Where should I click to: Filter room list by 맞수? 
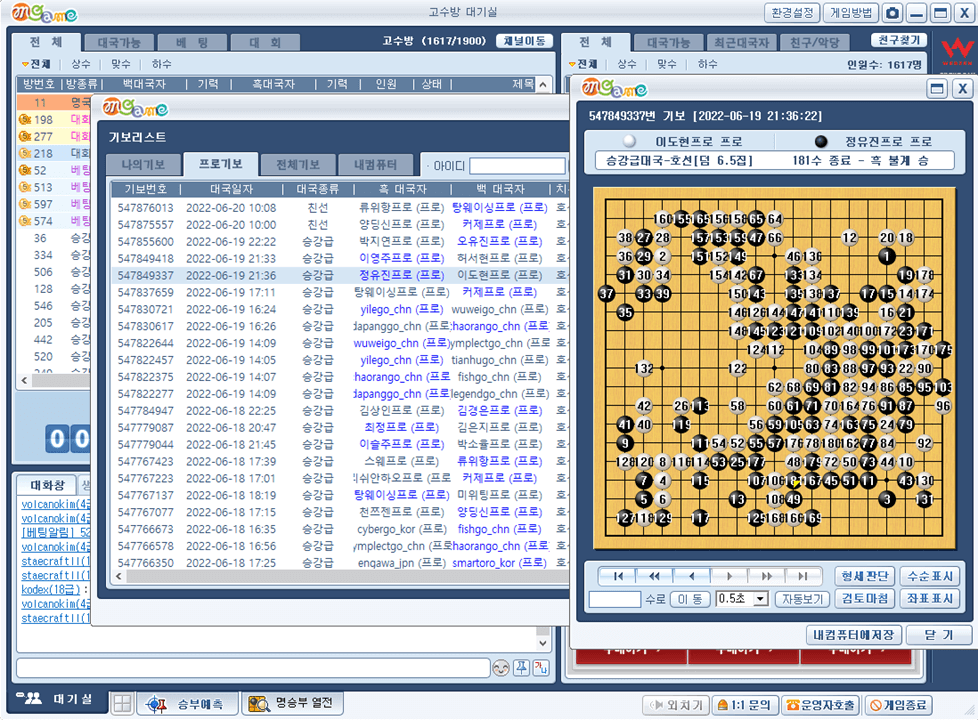120,64
